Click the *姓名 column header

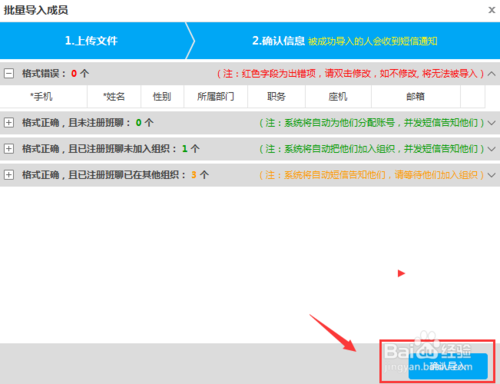[x=114, y=97]
